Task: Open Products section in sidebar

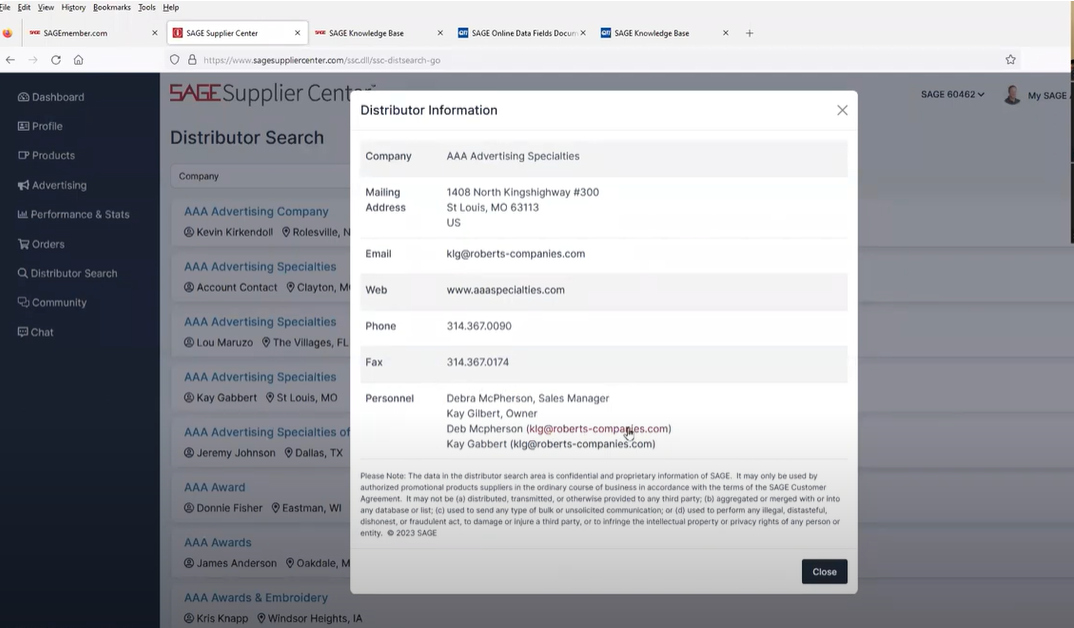Action: tap(46, 155)
